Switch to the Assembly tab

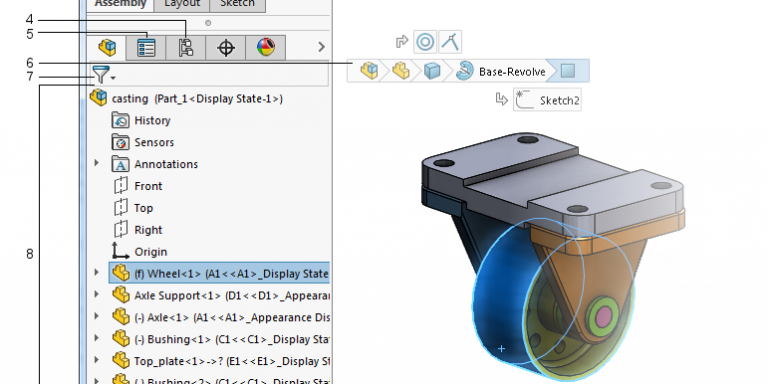pyautogui.click(x=120, y=3)
